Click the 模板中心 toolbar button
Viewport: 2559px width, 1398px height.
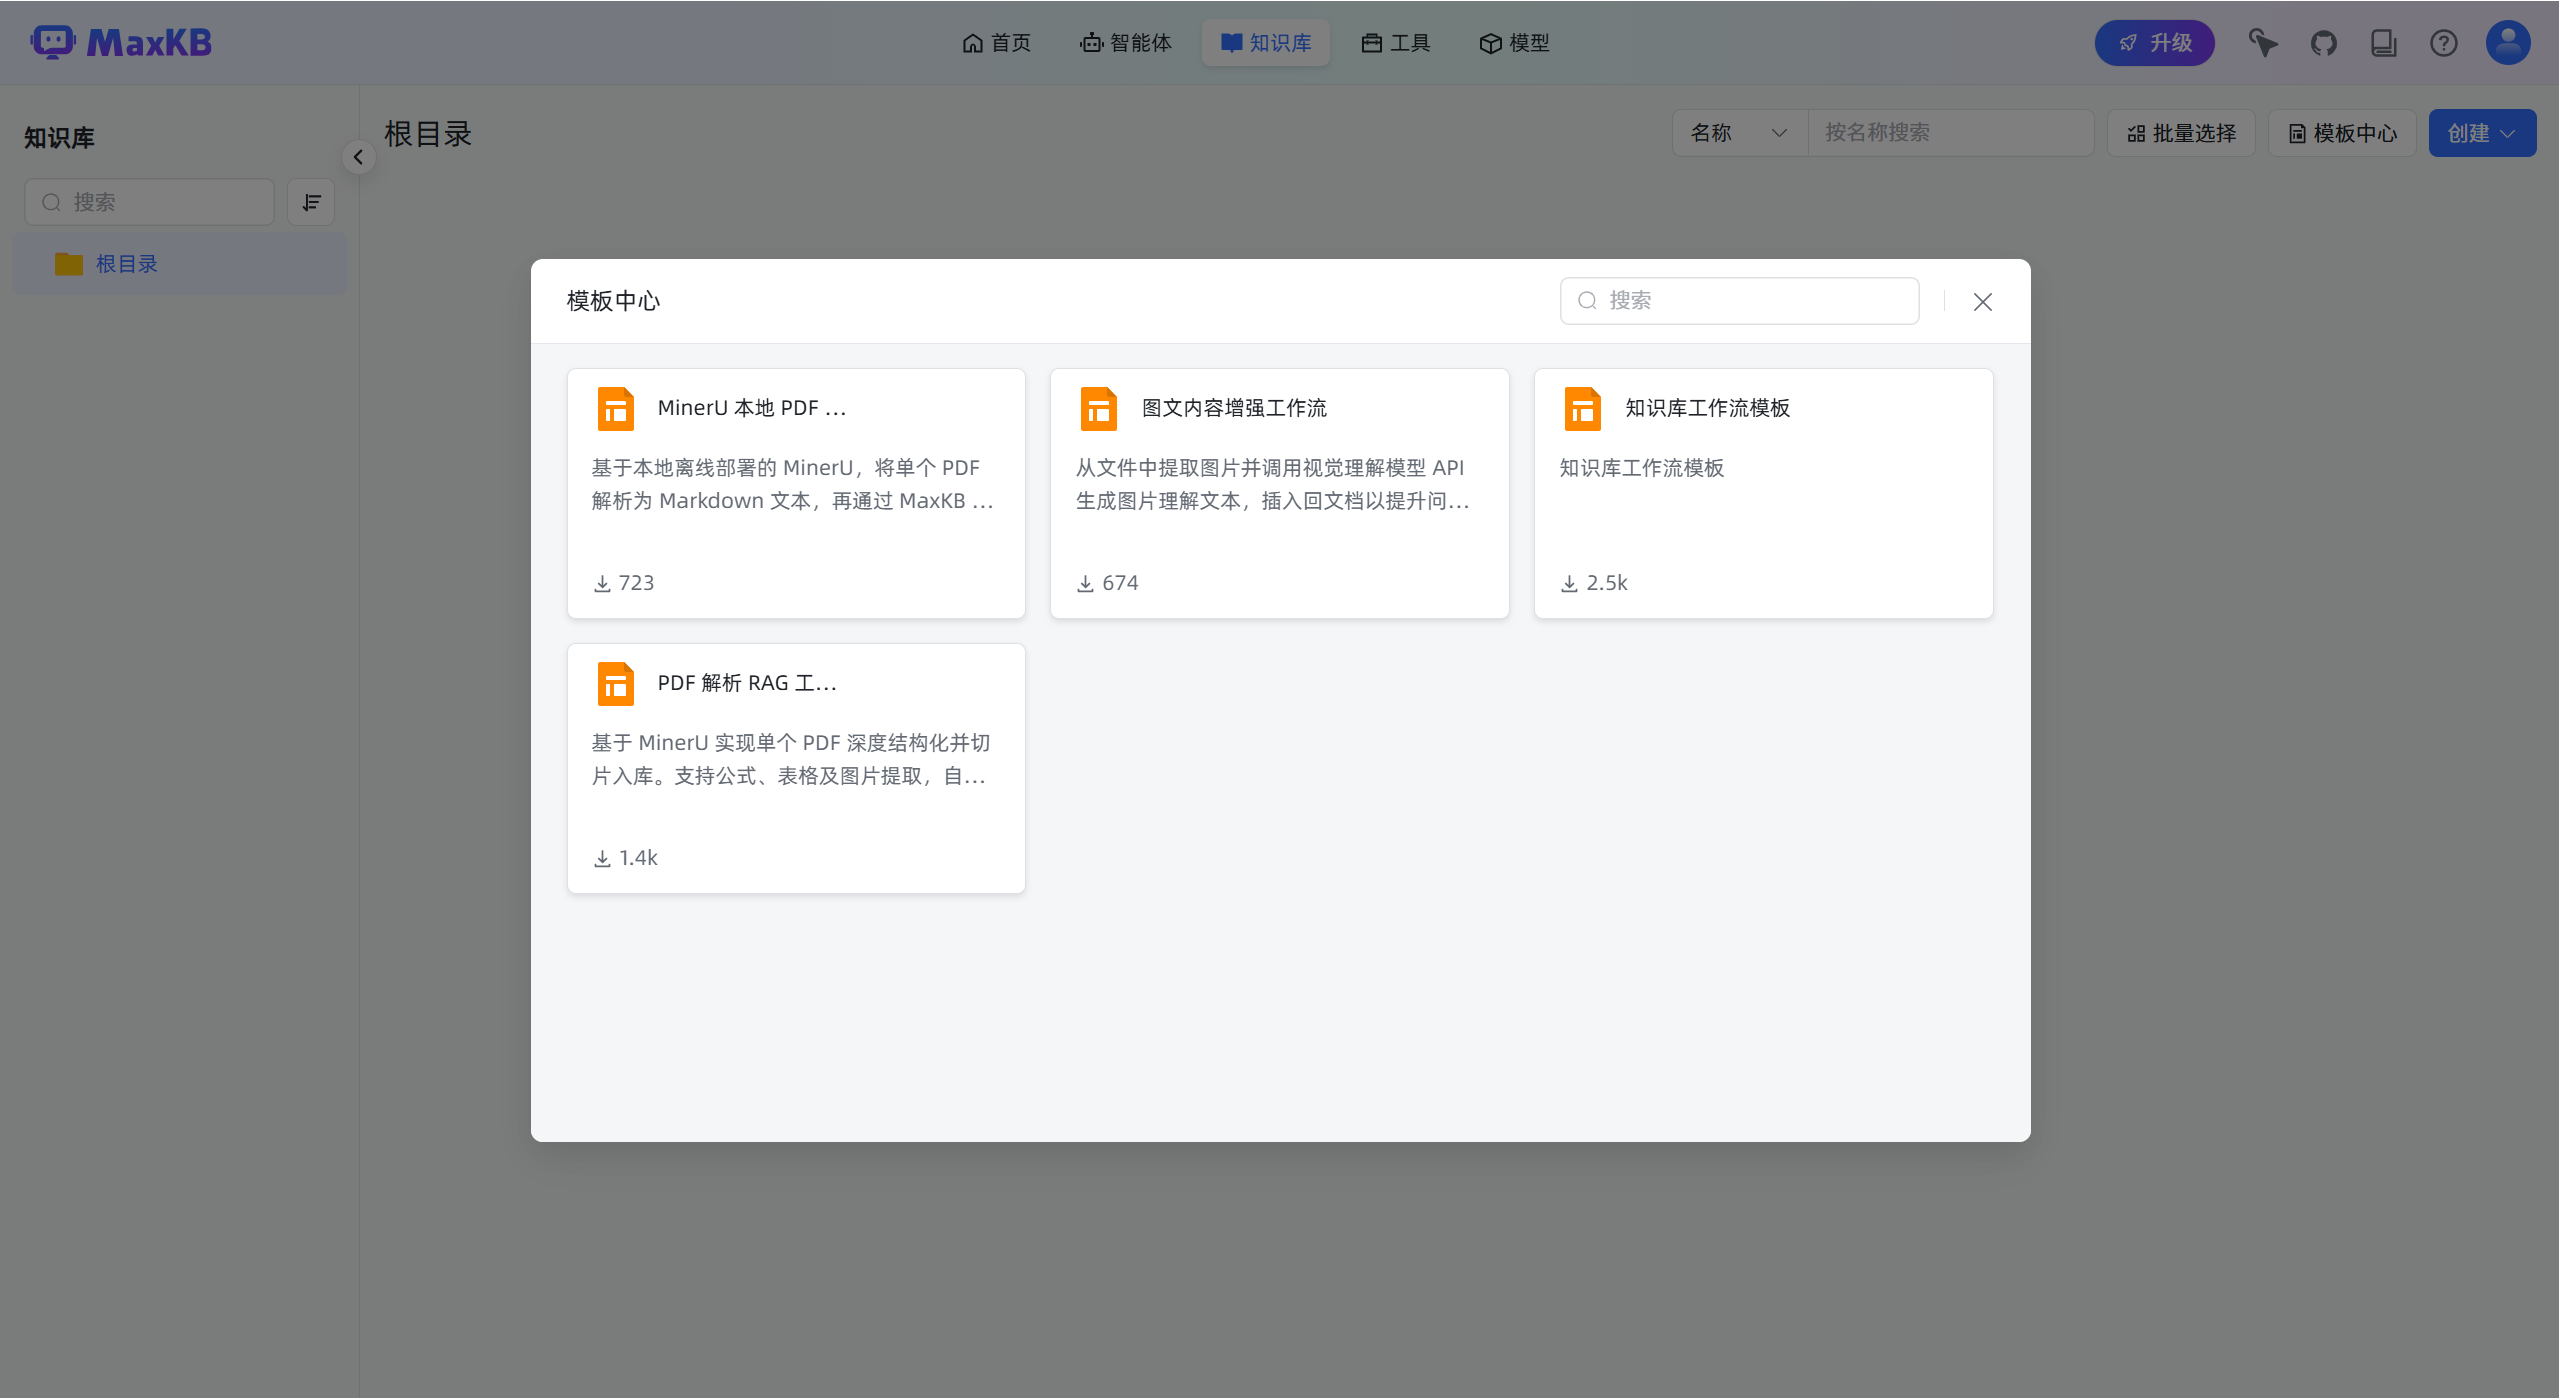coord(2342,133)
